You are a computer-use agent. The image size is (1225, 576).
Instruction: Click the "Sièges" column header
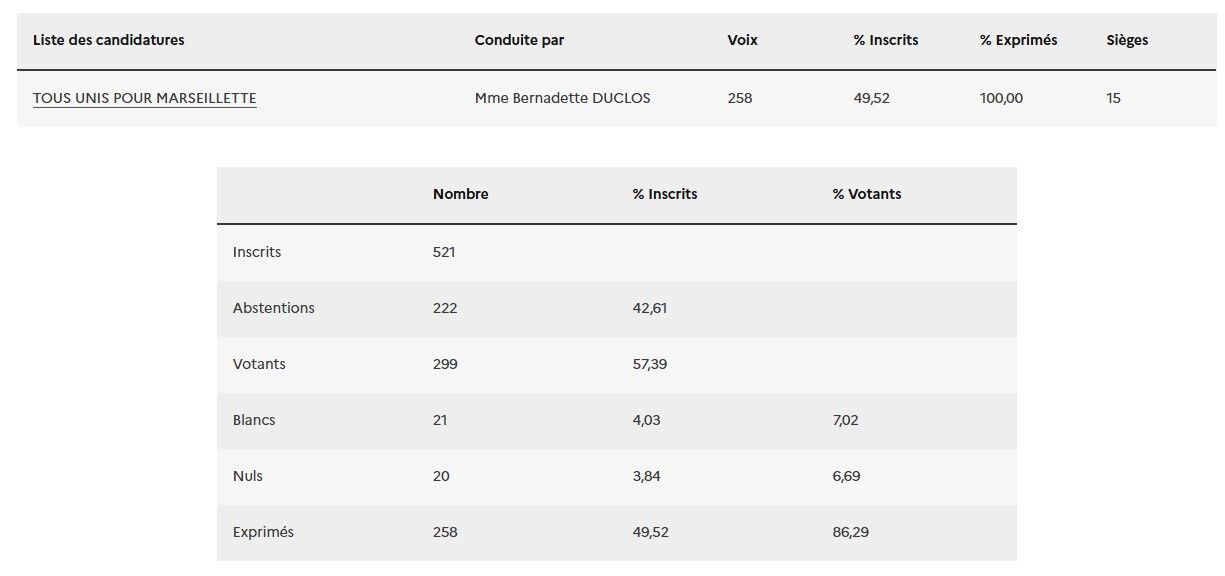click(1127, 40)
